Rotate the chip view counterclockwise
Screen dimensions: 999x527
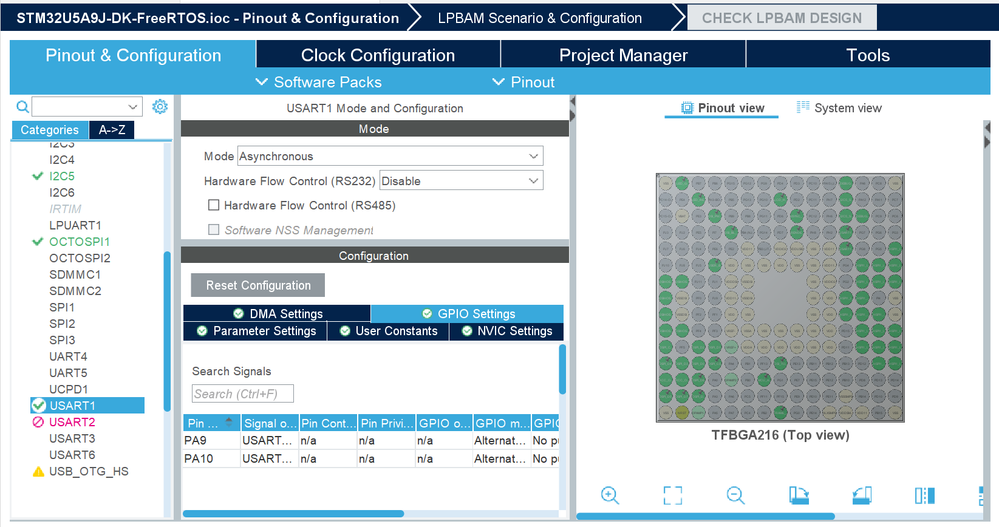861,495
